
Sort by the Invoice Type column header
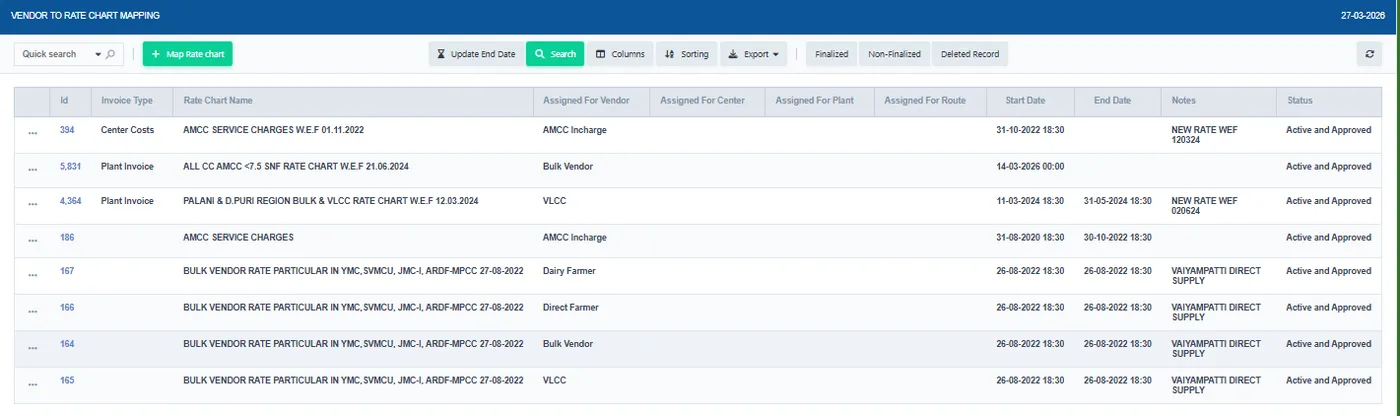(133, 101)
